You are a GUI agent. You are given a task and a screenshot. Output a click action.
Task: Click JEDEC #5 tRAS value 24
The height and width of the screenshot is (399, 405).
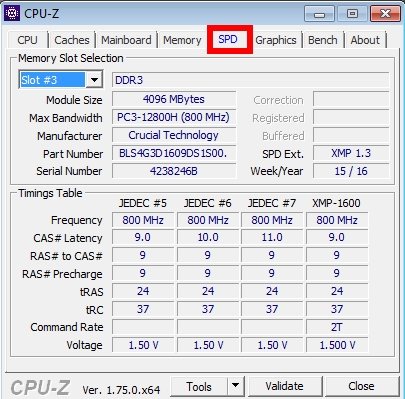(x=143, y=291)
